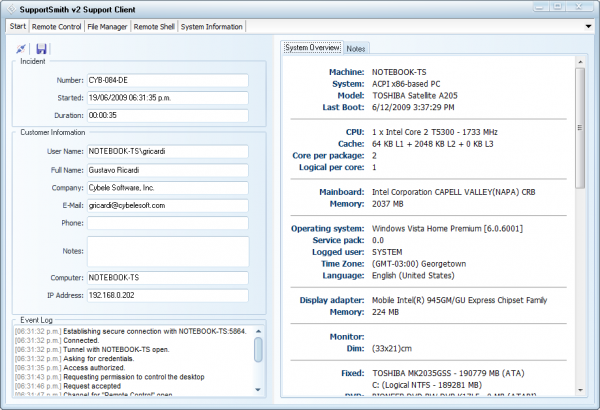The height and width of the screenshot is (410, 600).
Task: Click the Company input field
Action: tap(167, 187)
